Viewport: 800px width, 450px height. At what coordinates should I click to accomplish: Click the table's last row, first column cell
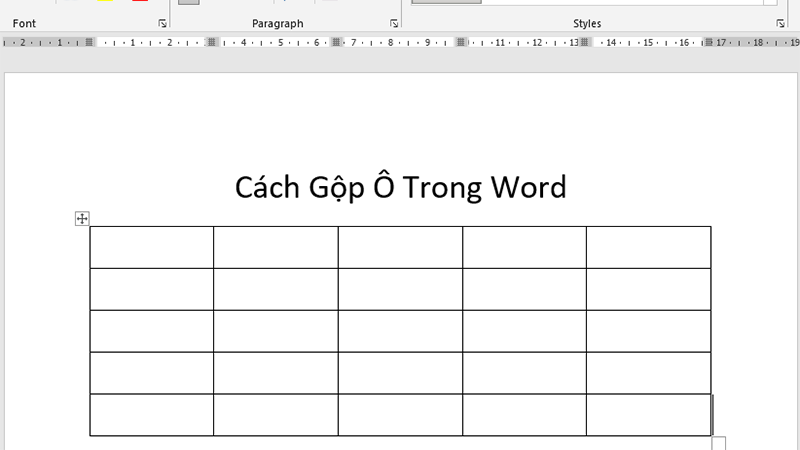[x=152, y=415]
